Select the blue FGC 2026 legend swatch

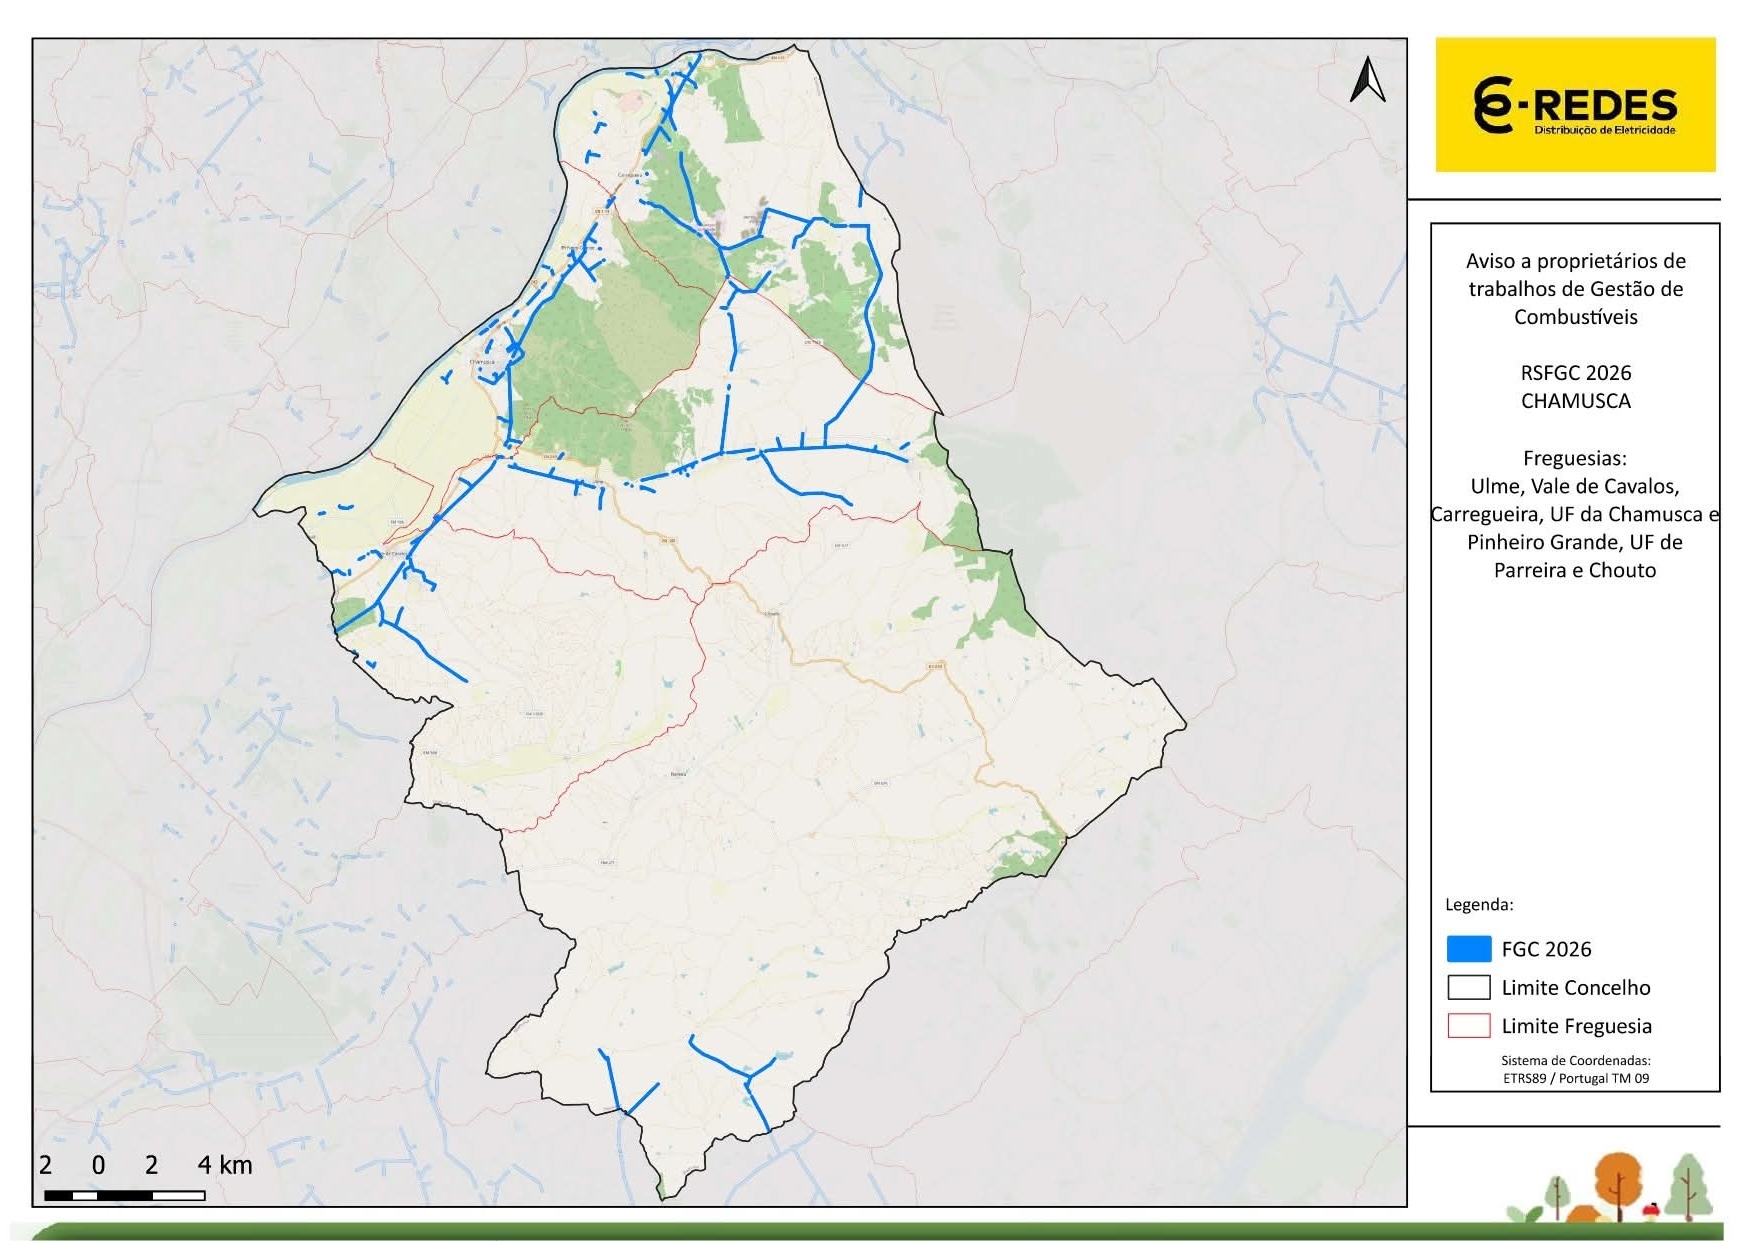click(1468, 949)
